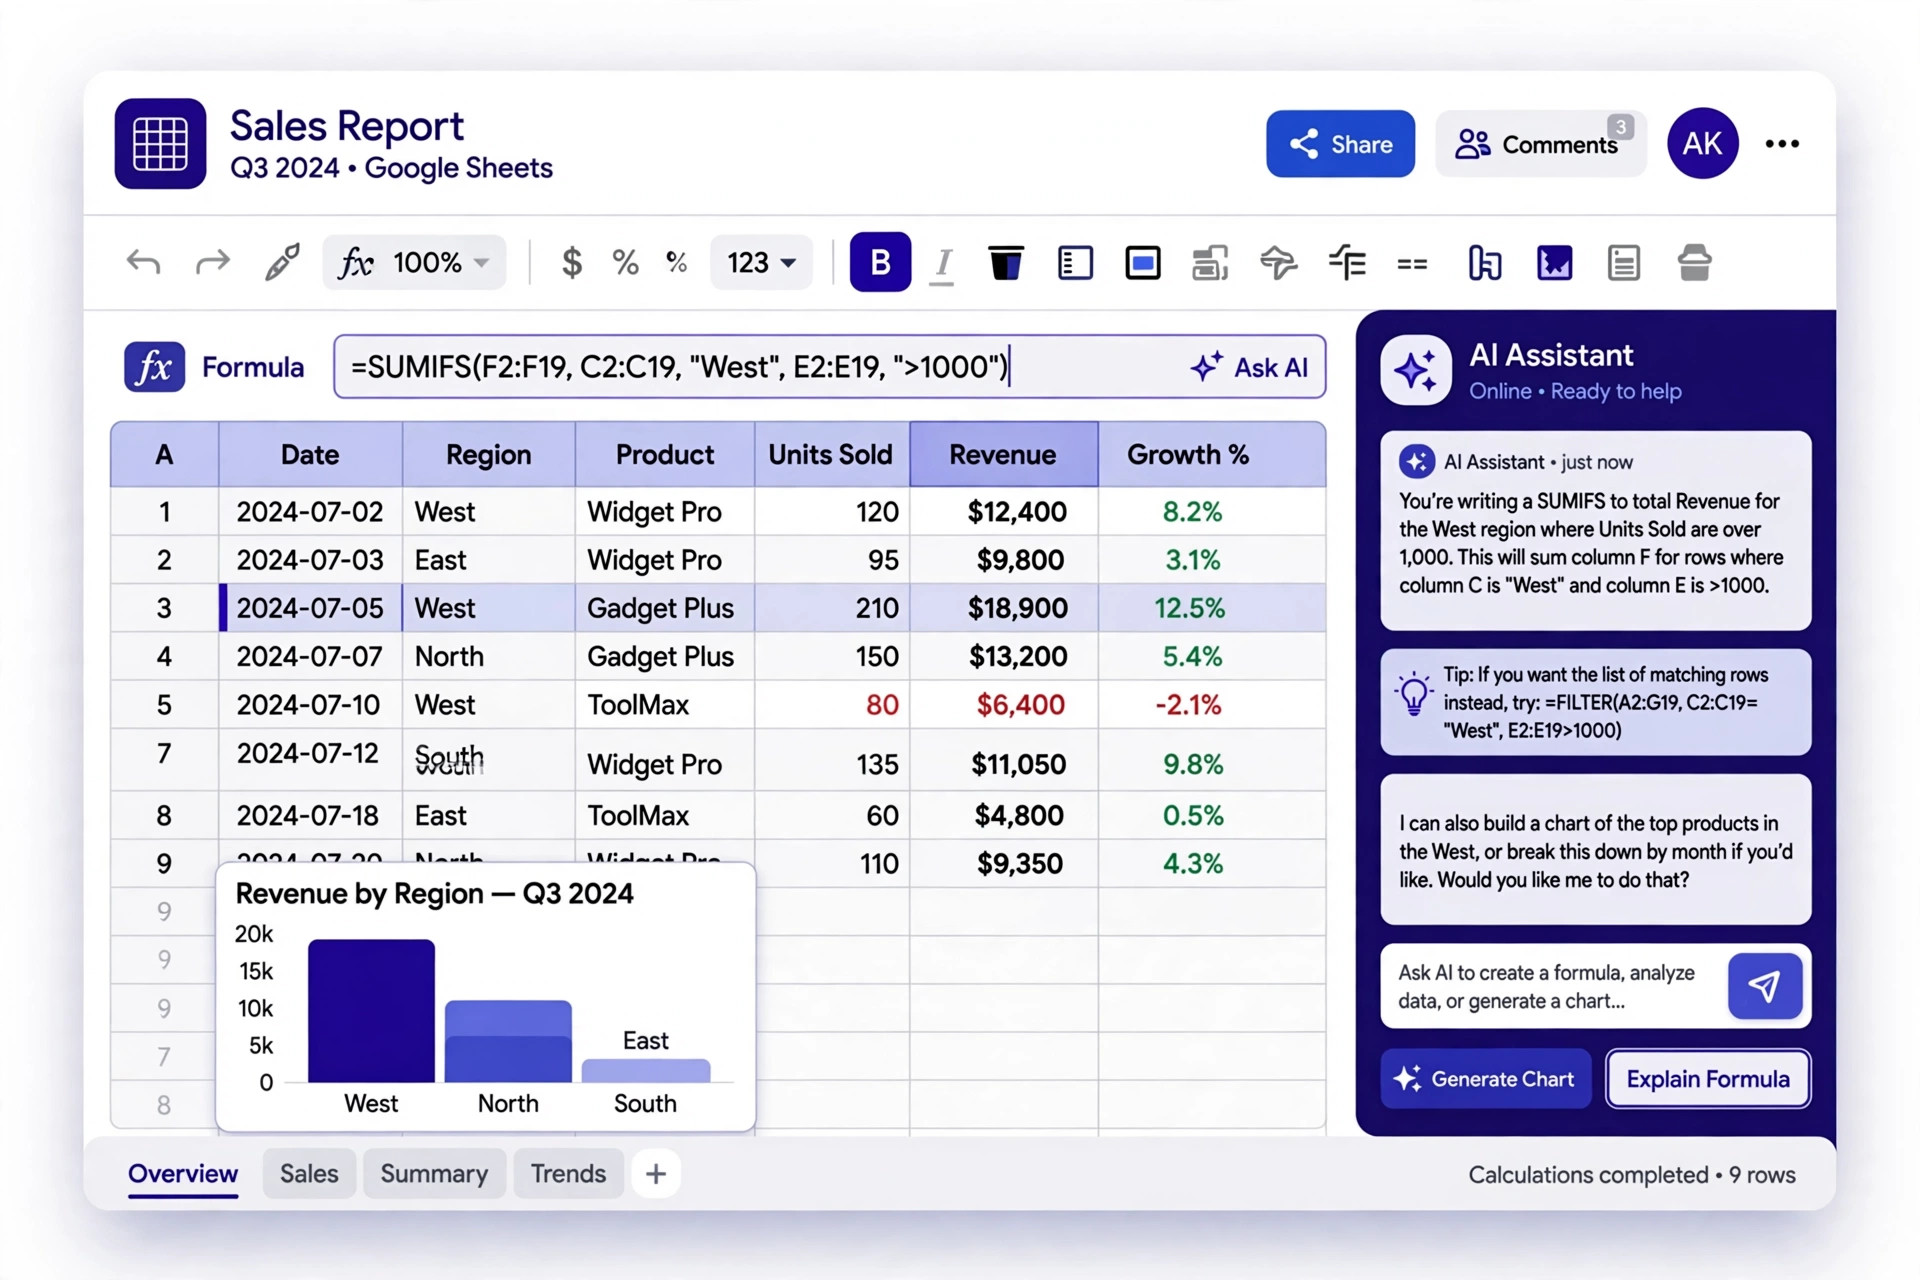1920x1280 pixels.
Task: Click the $18,900 revenue cell
Action: (1004, 608)
